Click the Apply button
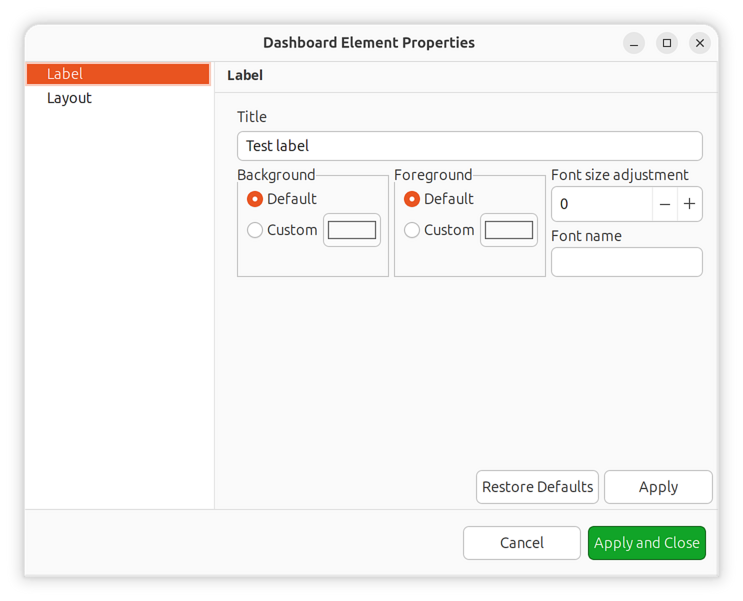743x601 pixels. [x=658, y=487]
